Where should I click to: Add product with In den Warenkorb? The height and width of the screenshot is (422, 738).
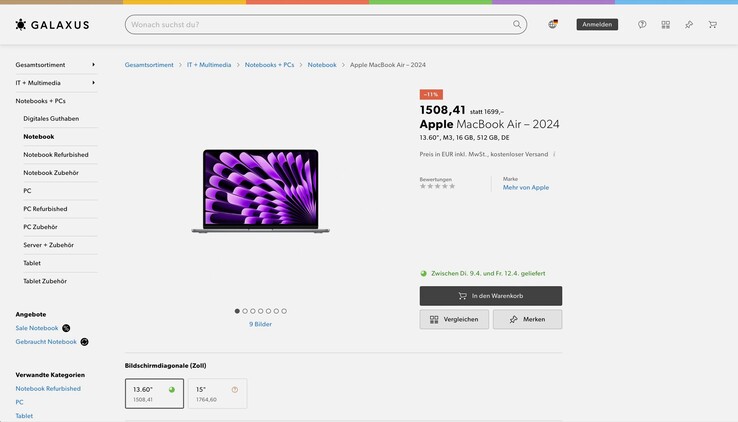tap(491, 296)
